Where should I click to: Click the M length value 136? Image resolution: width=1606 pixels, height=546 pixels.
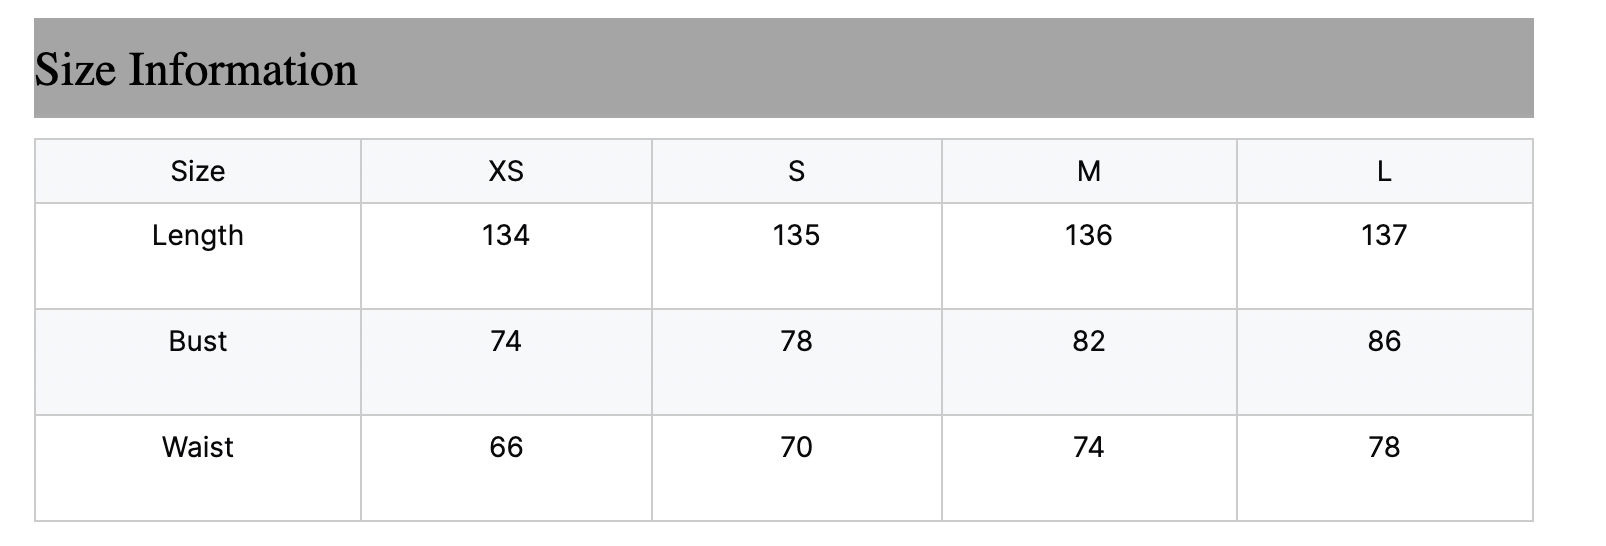click(x=1089, y=235)
